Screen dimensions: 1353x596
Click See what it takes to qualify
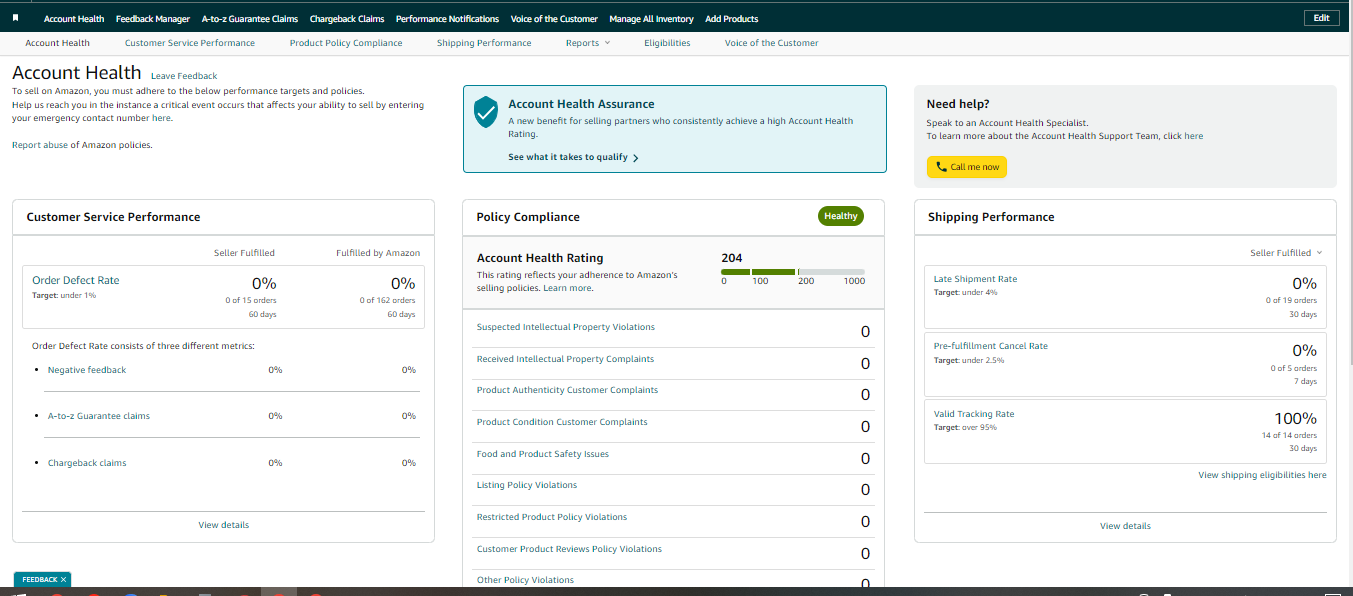tap(568, 158)
